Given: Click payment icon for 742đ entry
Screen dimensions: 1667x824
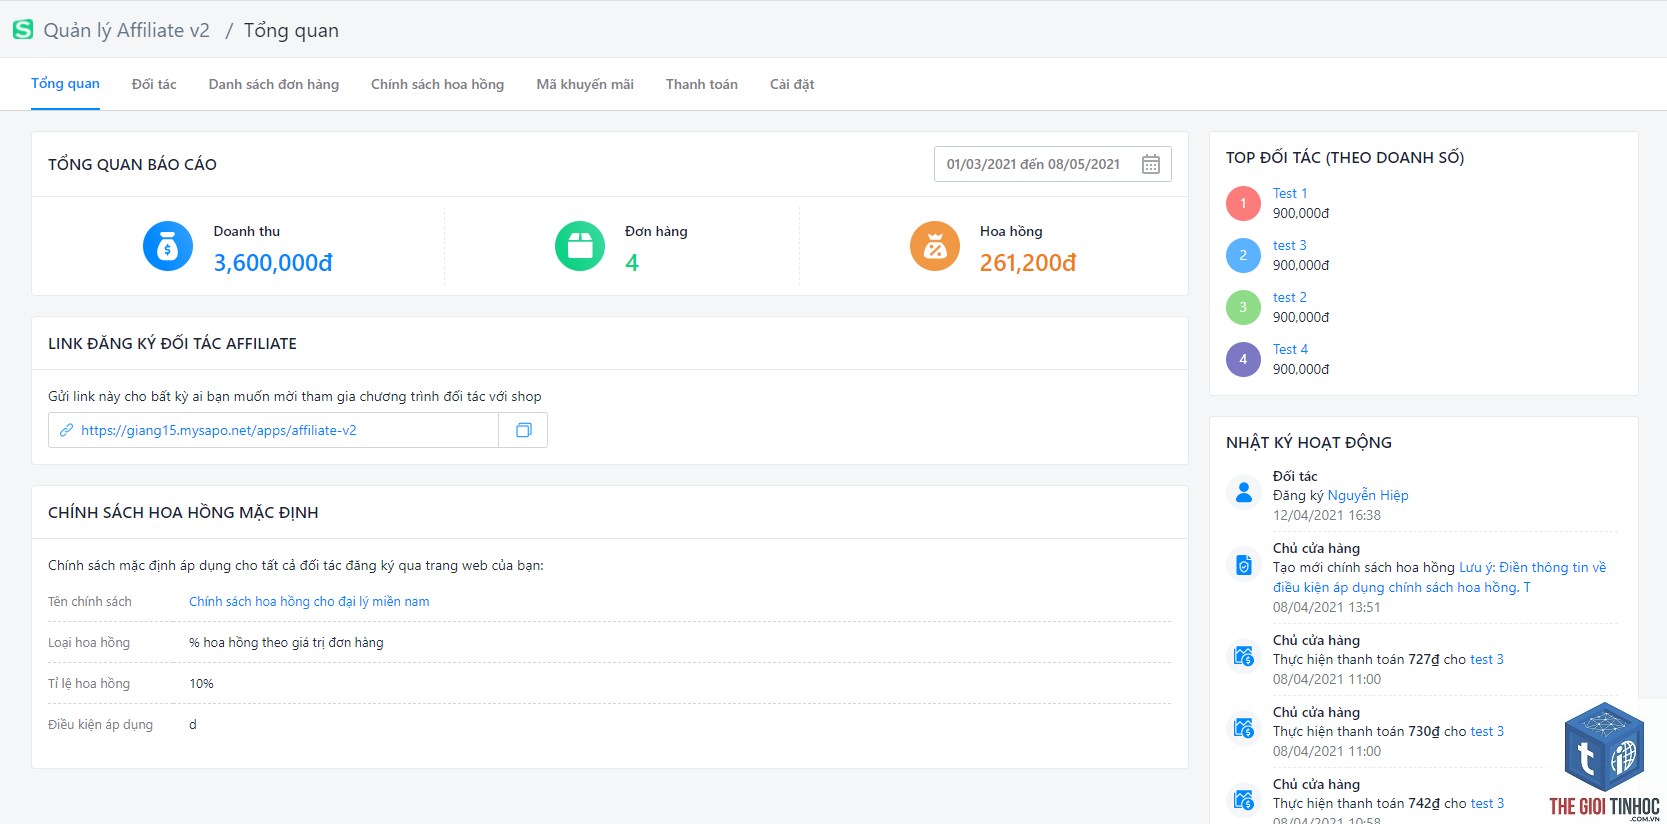Looking at the screenshot, I should pos(1243,800).
